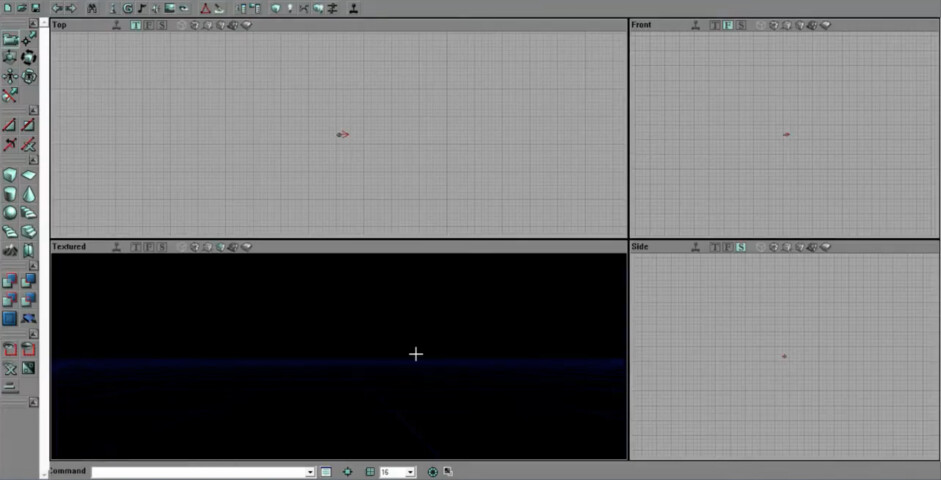Open the Sound browser
The width and height of the screenshot is (941, 480).
155,8
